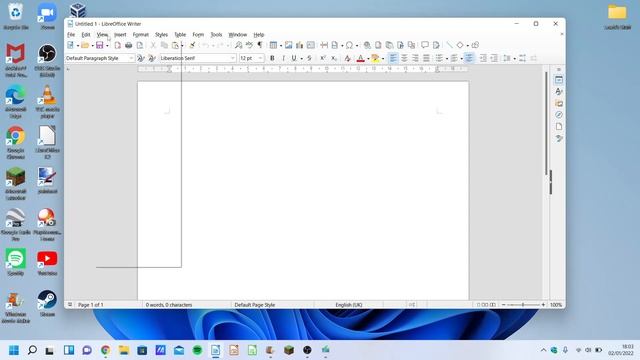Toggle Underline formatting

(294, 58)
